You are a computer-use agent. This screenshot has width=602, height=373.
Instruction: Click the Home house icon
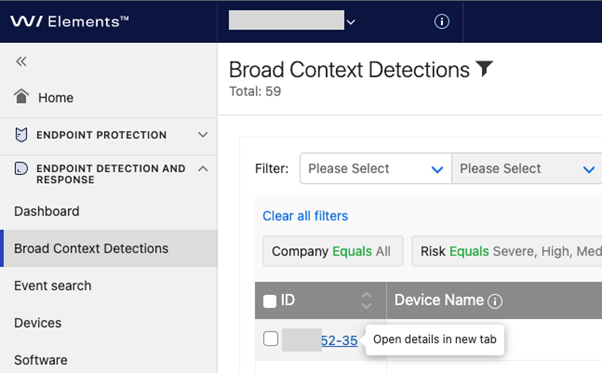pos(22,96)
